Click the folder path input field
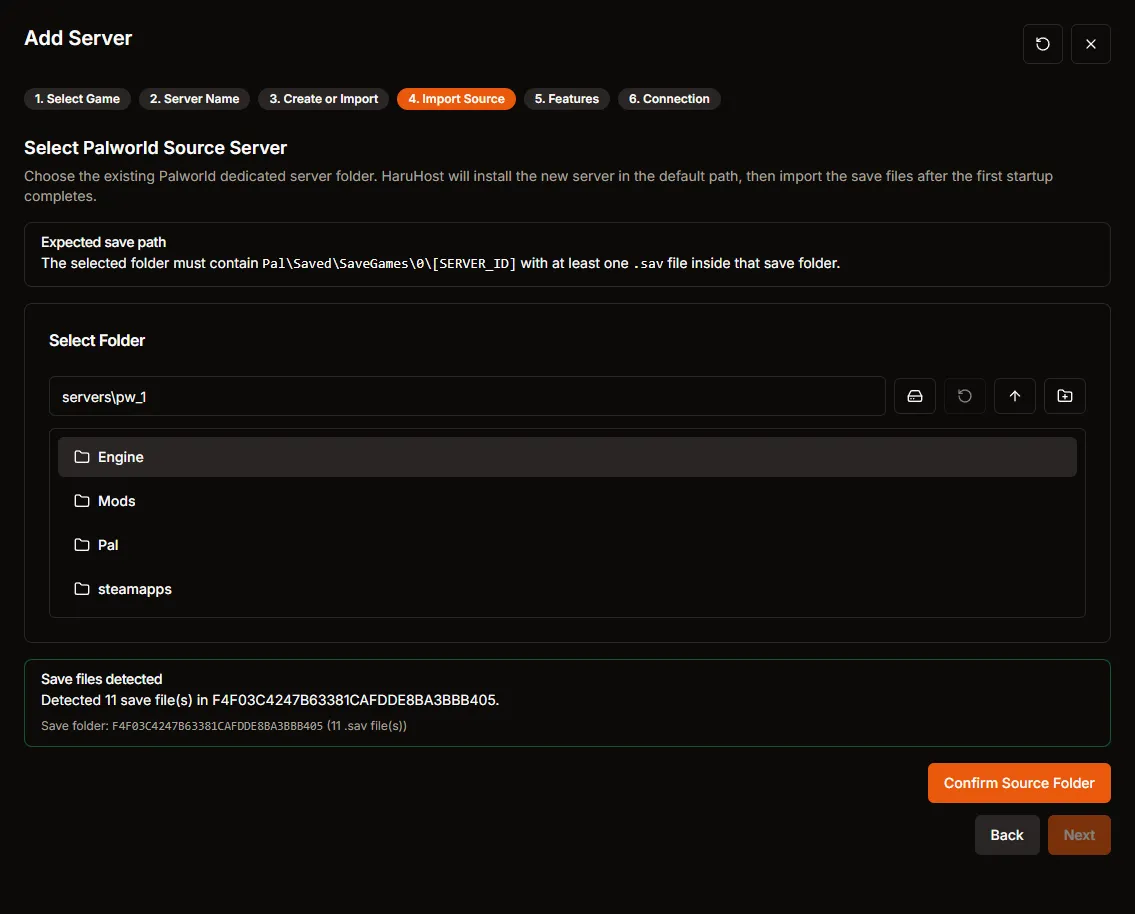Viewport: 1135px width, 914px height. point(466,396)
